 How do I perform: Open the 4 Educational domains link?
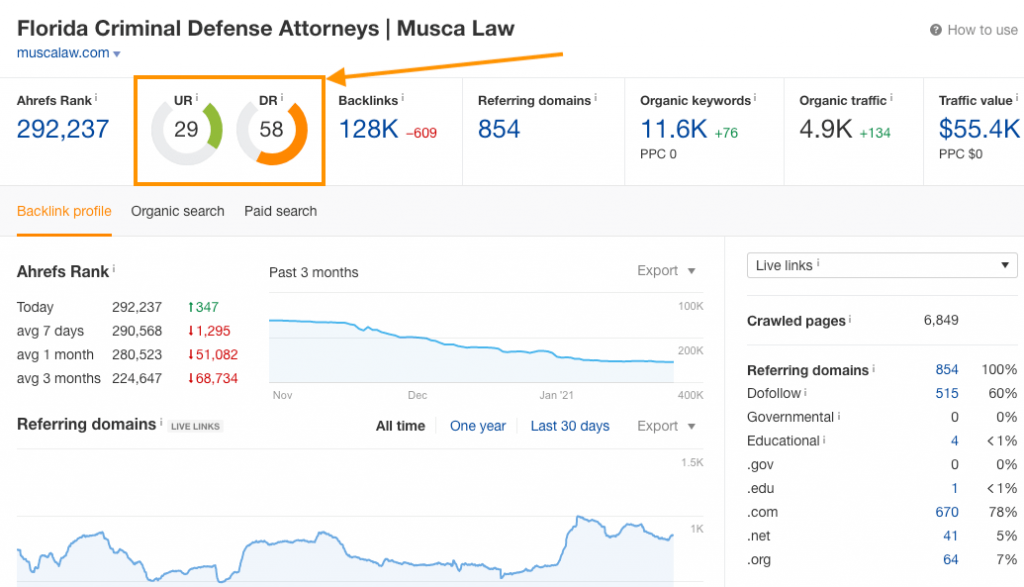[955, 441]
